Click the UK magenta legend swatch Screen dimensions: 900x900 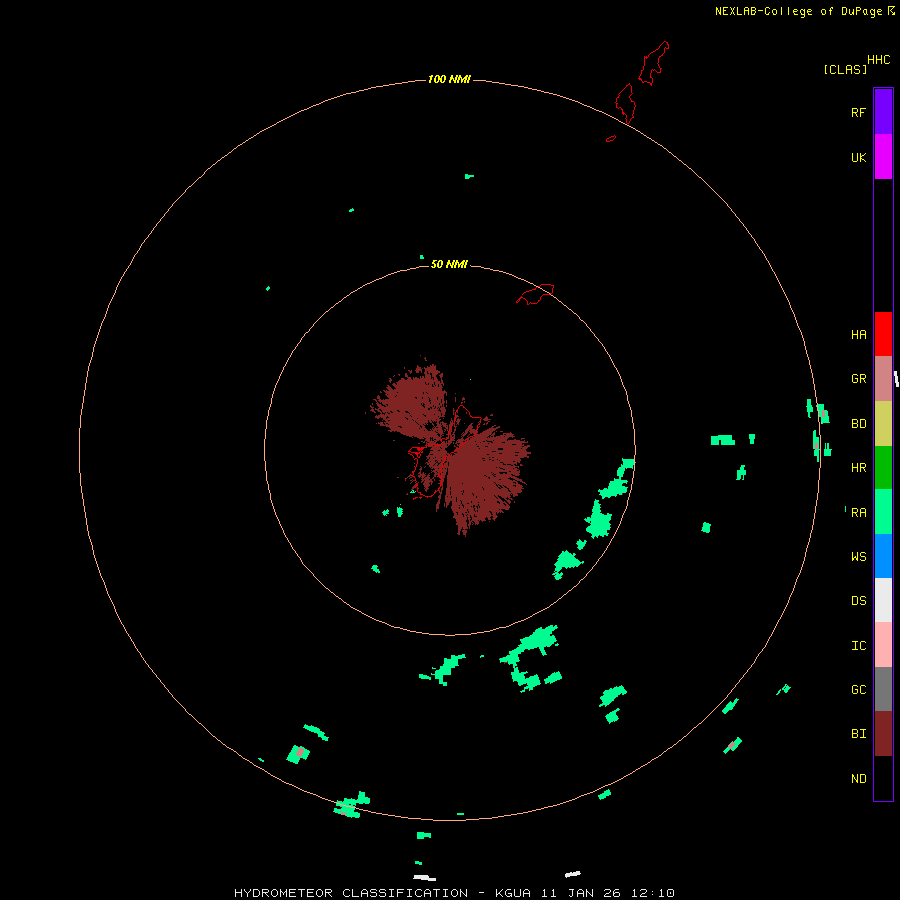click(x=883, y=157)
